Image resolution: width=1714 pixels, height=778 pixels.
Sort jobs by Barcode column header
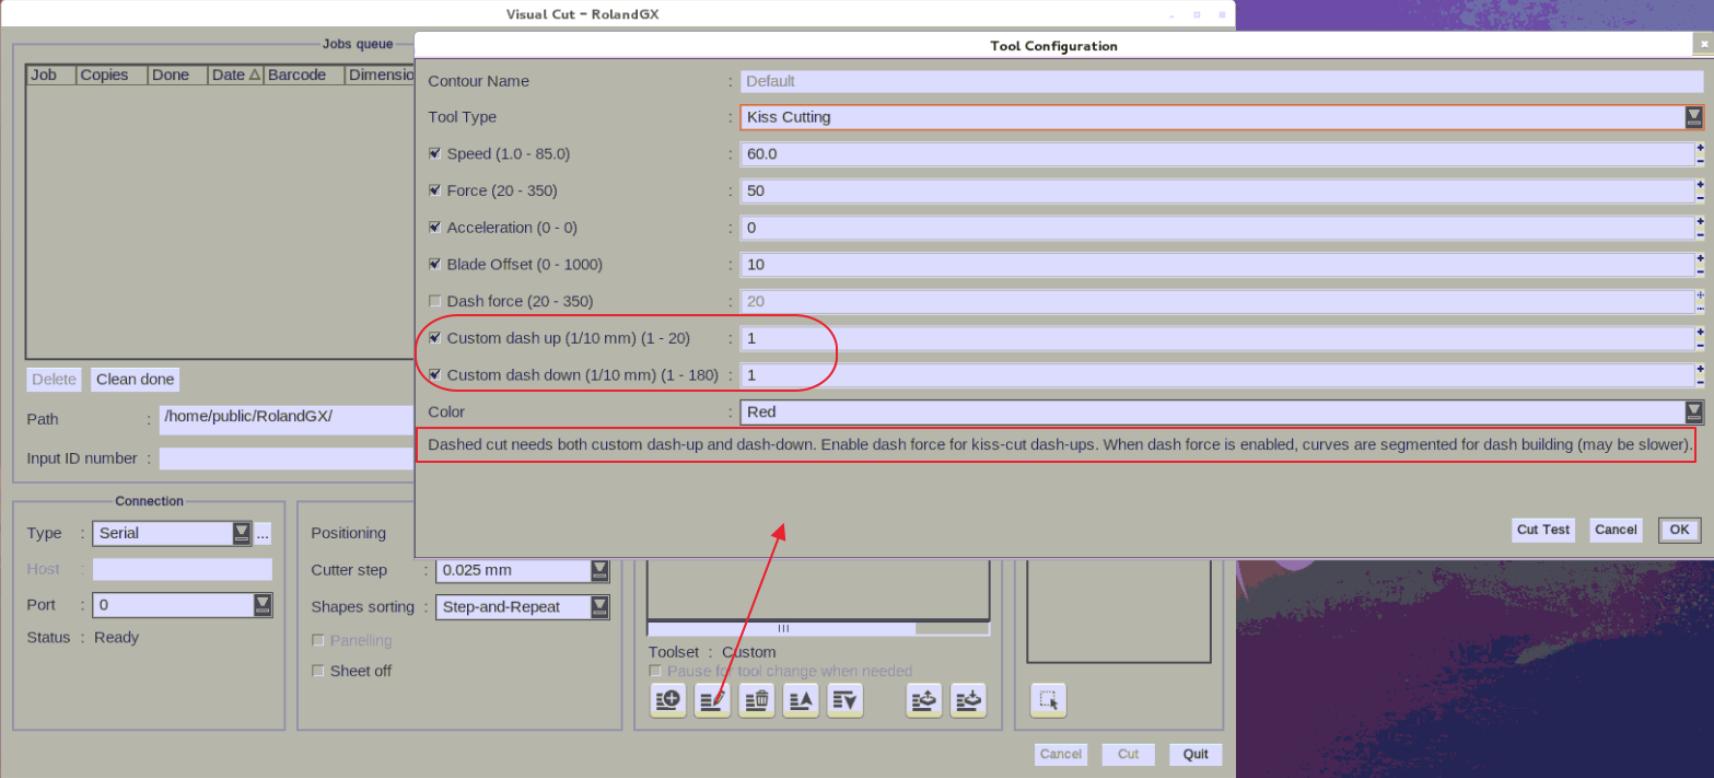coord(304,75)
